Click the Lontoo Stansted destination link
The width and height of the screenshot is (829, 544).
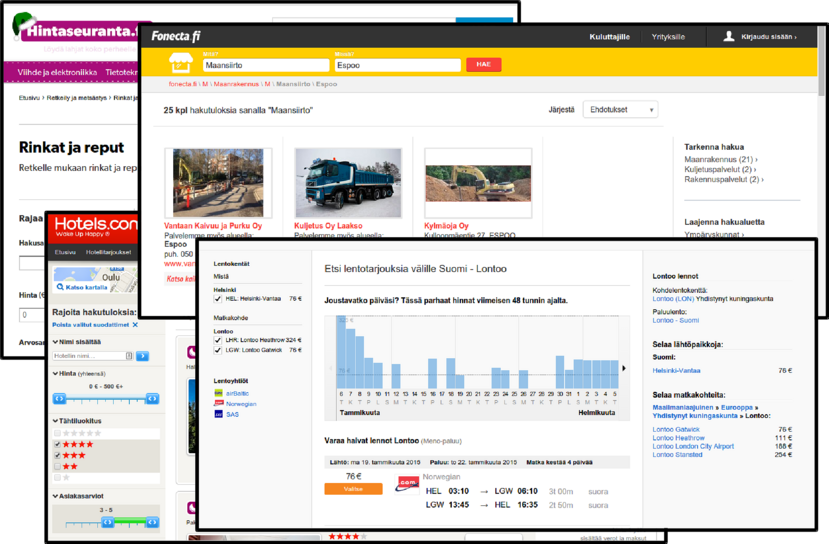point(677,455)
